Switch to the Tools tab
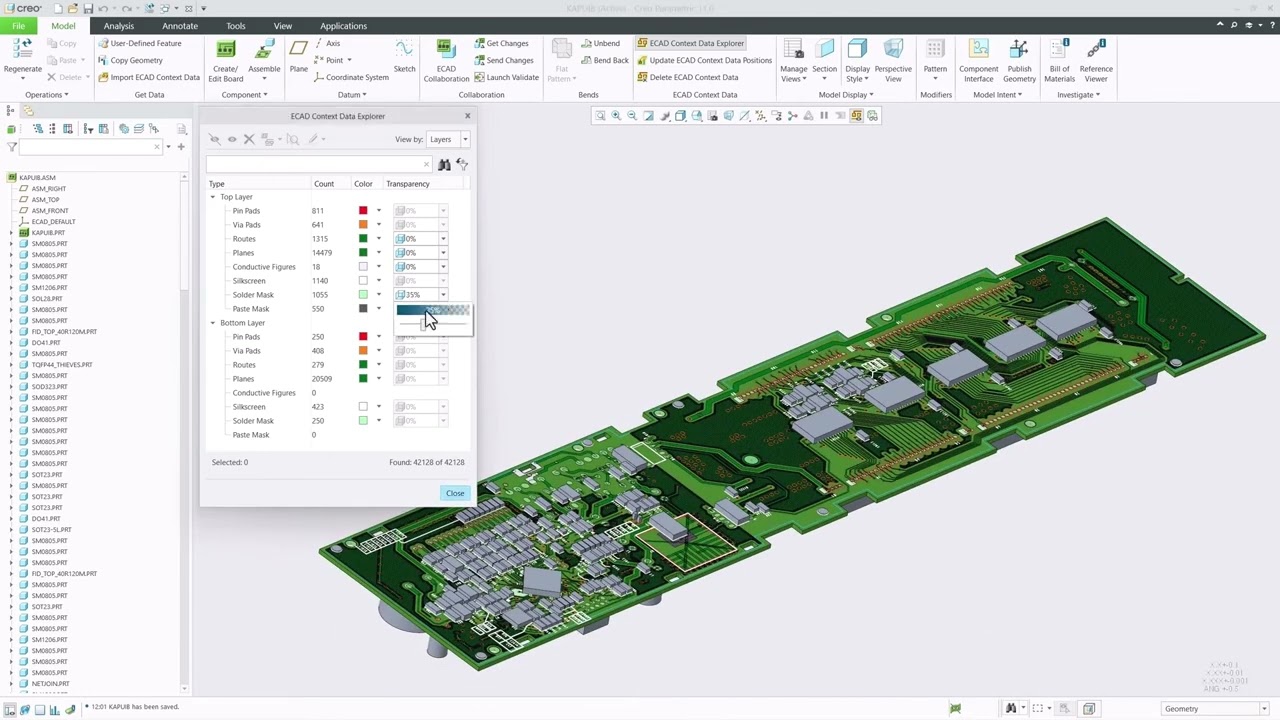This screenshot has height=720, width=1280. [235, 26]
